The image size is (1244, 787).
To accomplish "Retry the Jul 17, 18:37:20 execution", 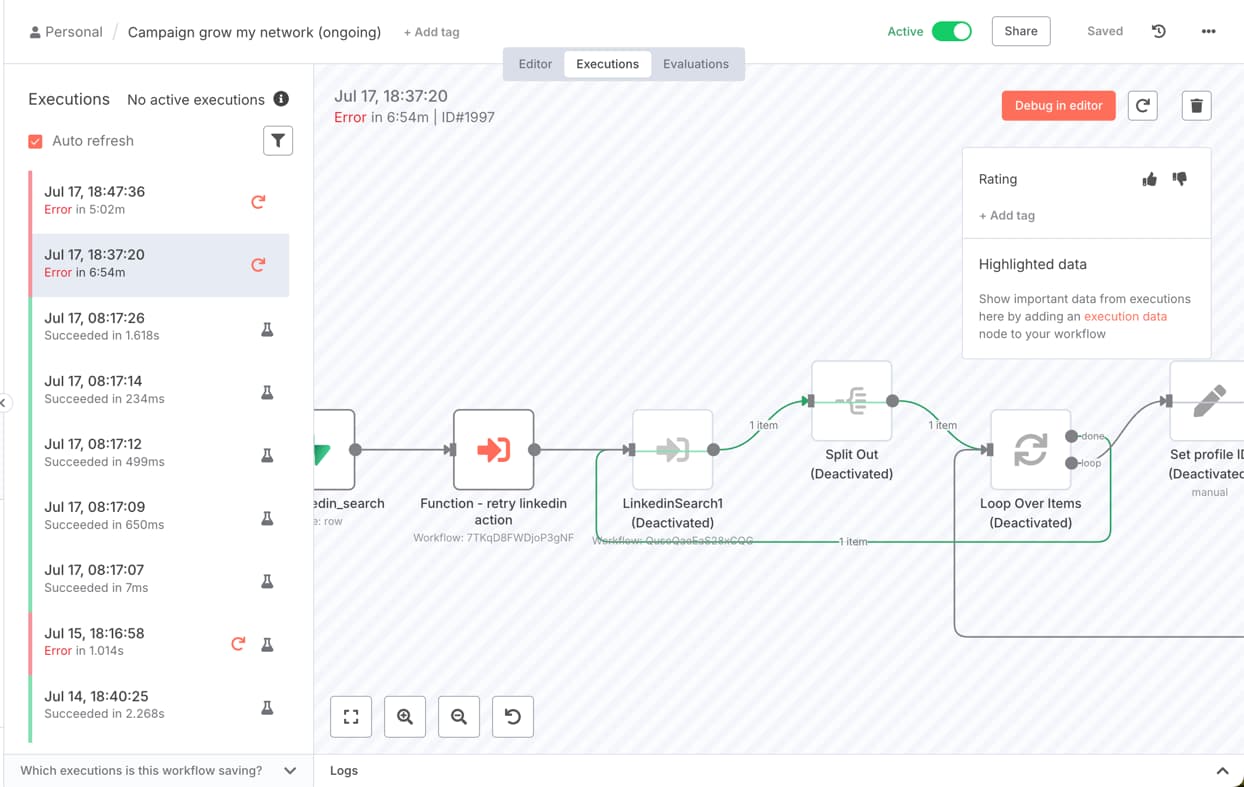I will click(258, 265).
